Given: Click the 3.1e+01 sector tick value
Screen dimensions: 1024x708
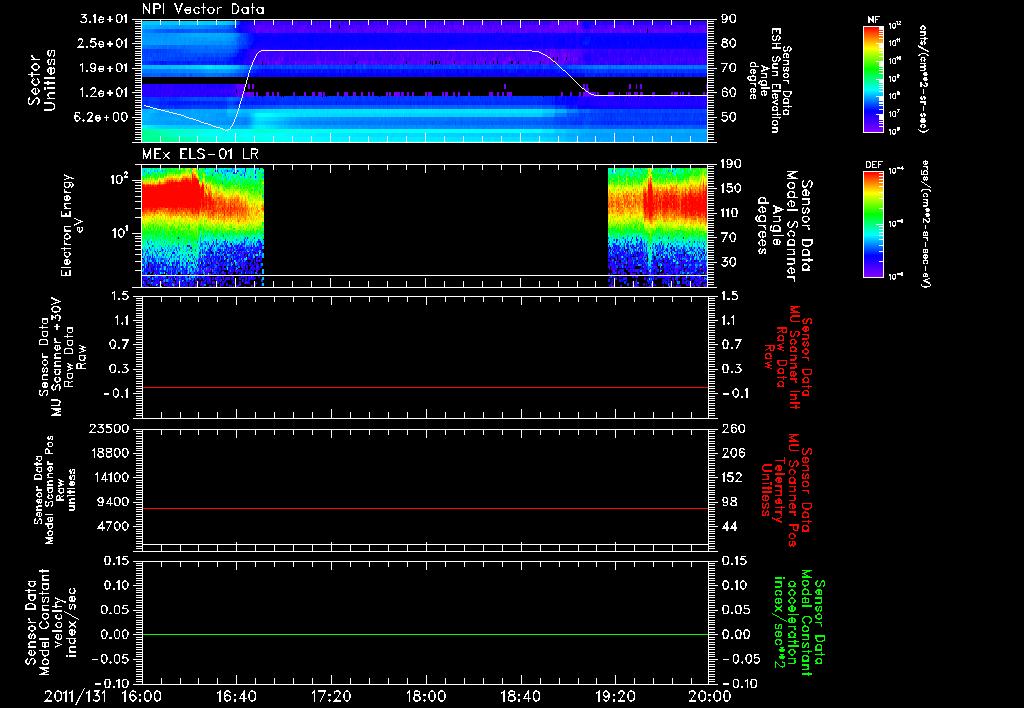Looking at the screenshot, I should point(104,19).
